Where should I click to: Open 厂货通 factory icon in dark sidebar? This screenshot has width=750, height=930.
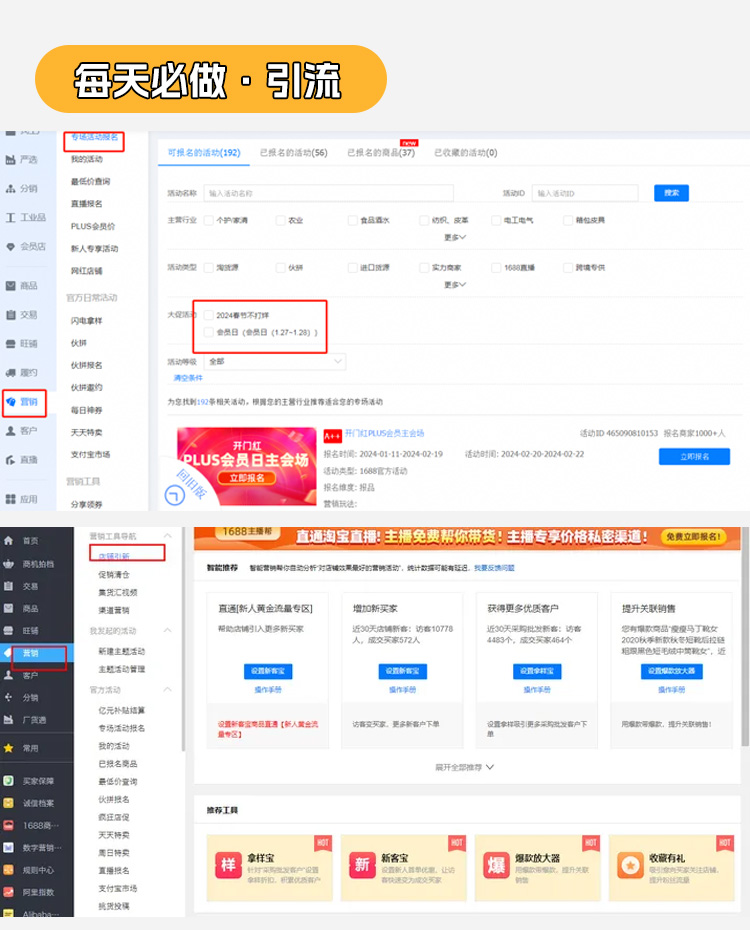coord(8,719)
